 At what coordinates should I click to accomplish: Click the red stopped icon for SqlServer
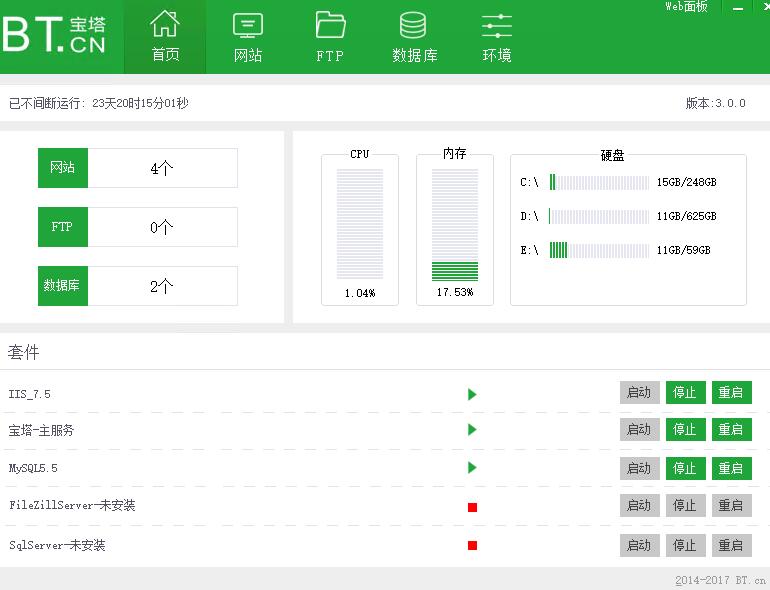coord(472,545)
